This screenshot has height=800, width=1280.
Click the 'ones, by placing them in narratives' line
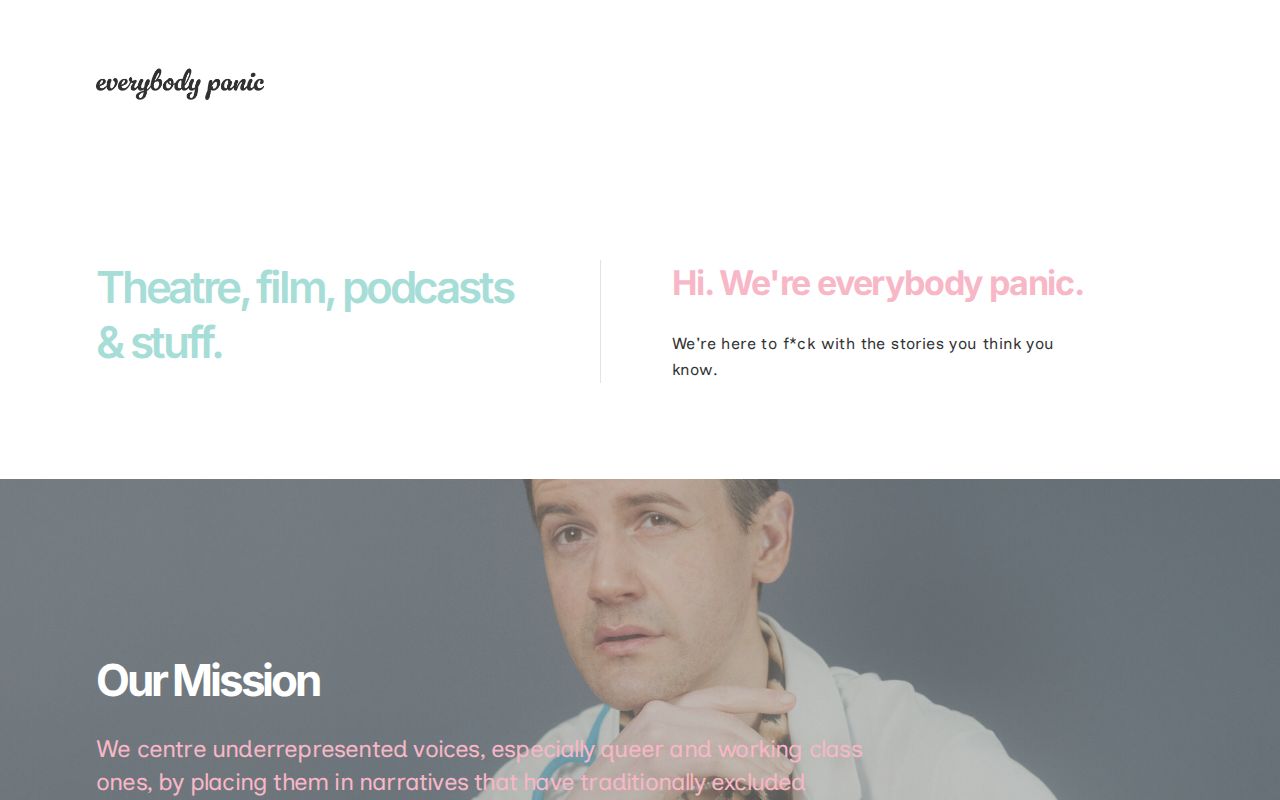point(450,782)
